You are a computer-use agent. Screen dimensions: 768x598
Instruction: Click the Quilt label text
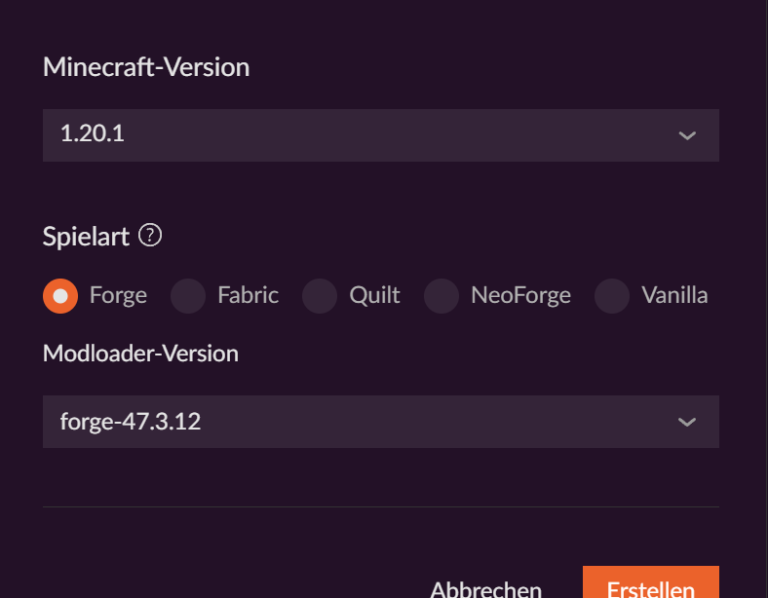pos(375,295)
